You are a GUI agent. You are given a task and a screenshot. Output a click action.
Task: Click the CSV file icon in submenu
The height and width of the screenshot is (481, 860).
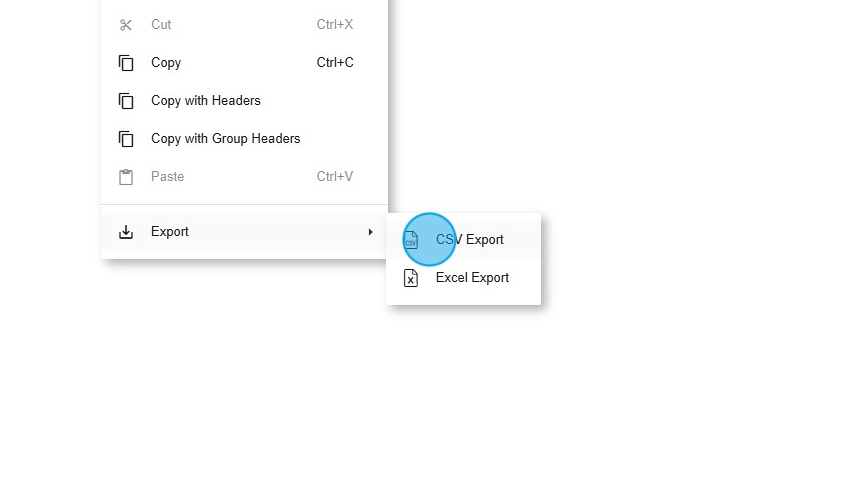[411, 240]
